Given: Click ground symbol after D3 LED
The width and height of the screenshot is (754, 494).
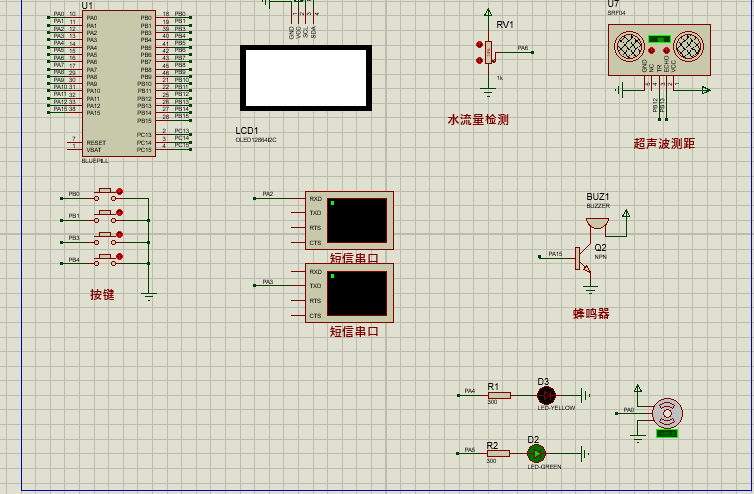Looking at the screenshot, I should [585, 395].
